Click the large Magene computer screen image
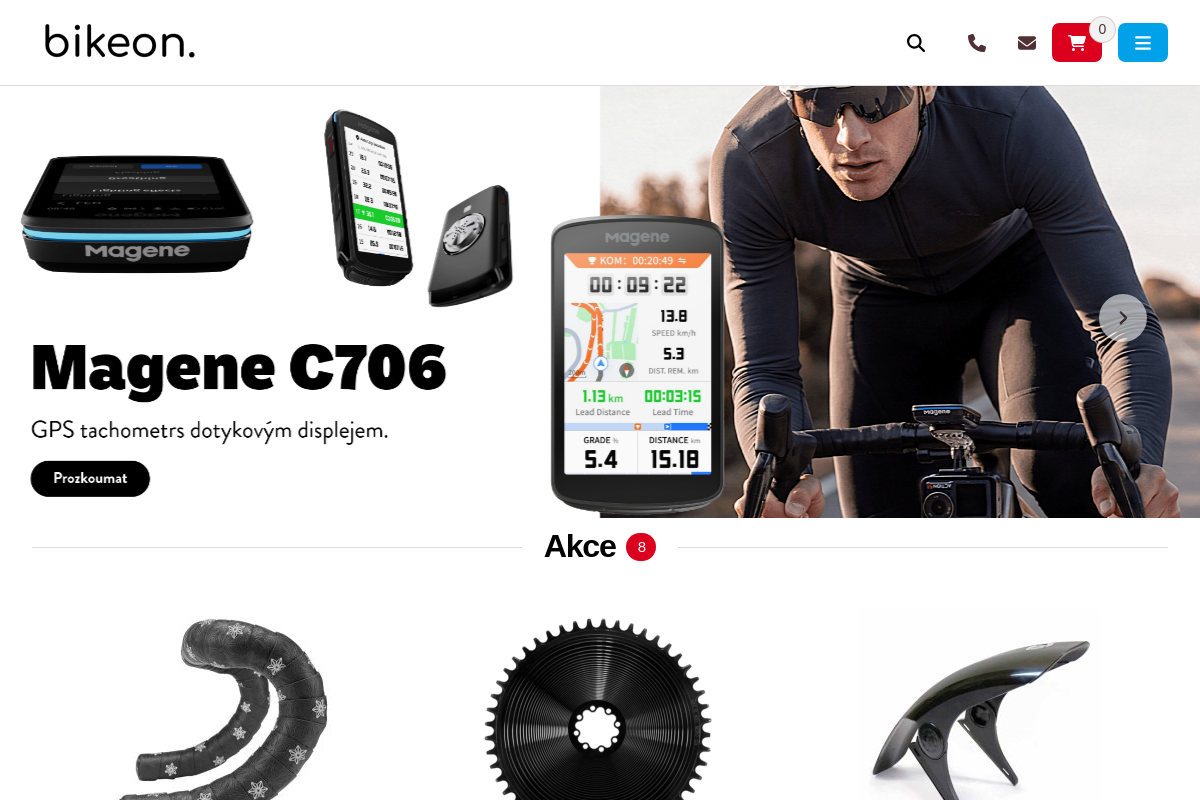Viewport: 1200px width, 800px height. (x=637, y=365)
